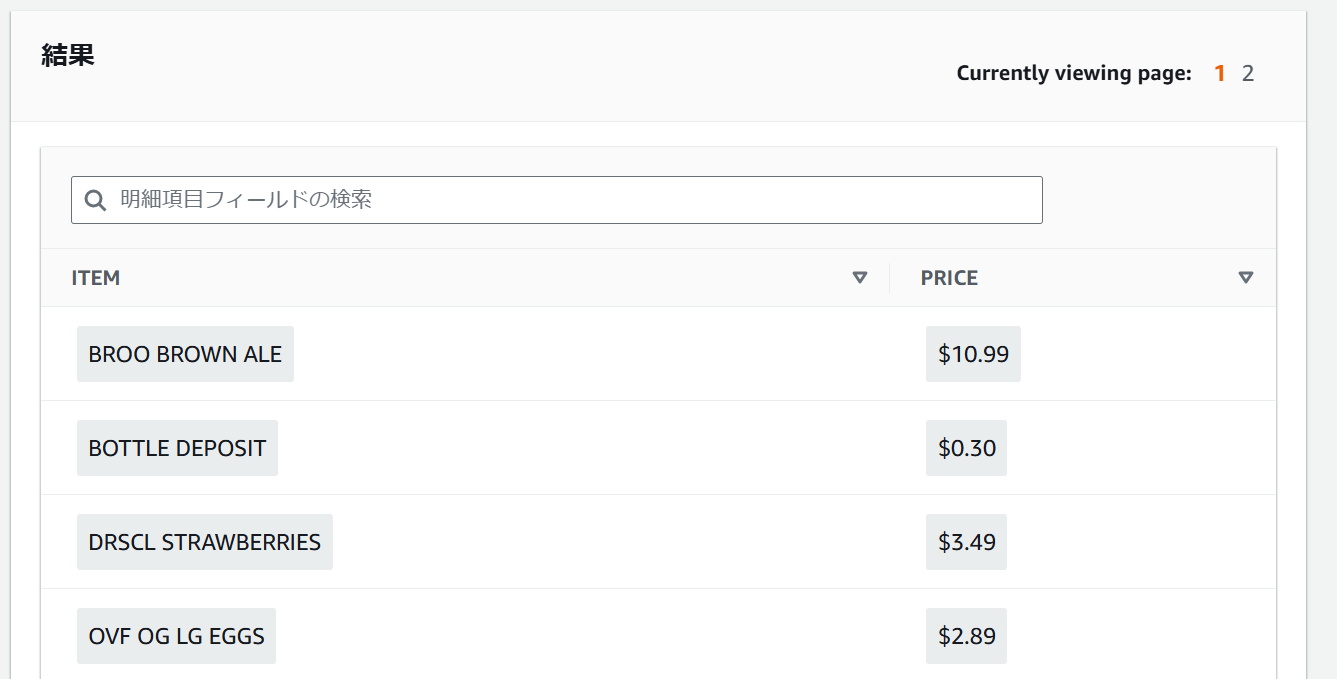This screenshot has height=679, width=1337.
Task: Click the $3.49 price value
Action: point(966,542)
